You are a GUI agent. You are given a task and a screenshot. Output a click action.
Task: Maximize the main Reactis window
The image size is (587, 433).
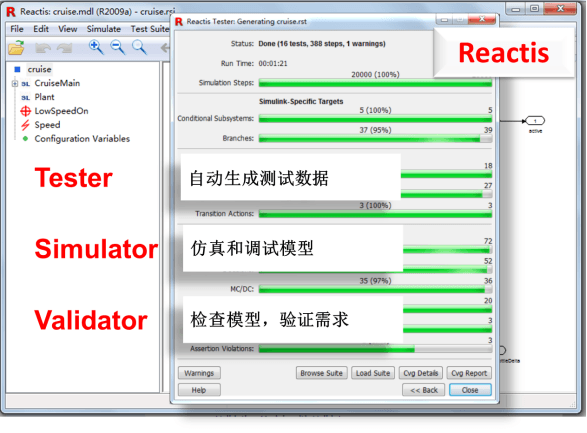click(x=534, y=9)
